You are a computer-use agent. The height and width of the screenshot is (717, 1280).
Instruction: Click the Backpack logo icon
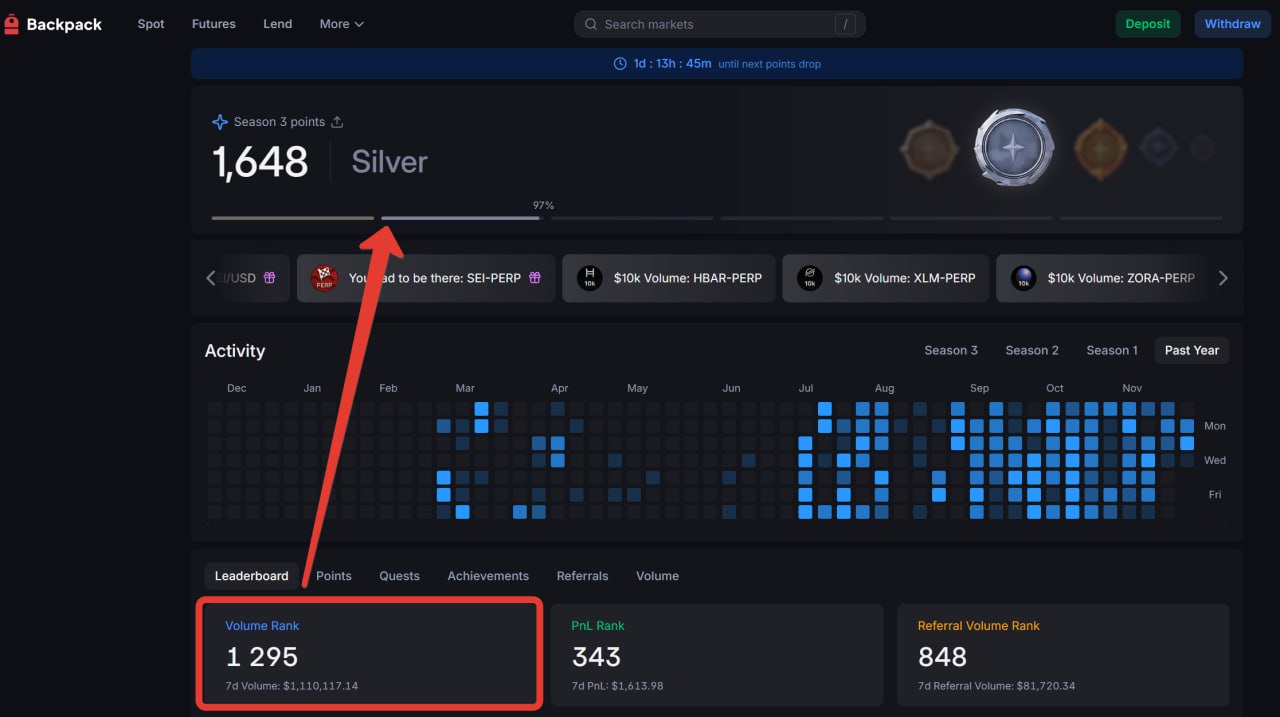[x=12, y=24]
